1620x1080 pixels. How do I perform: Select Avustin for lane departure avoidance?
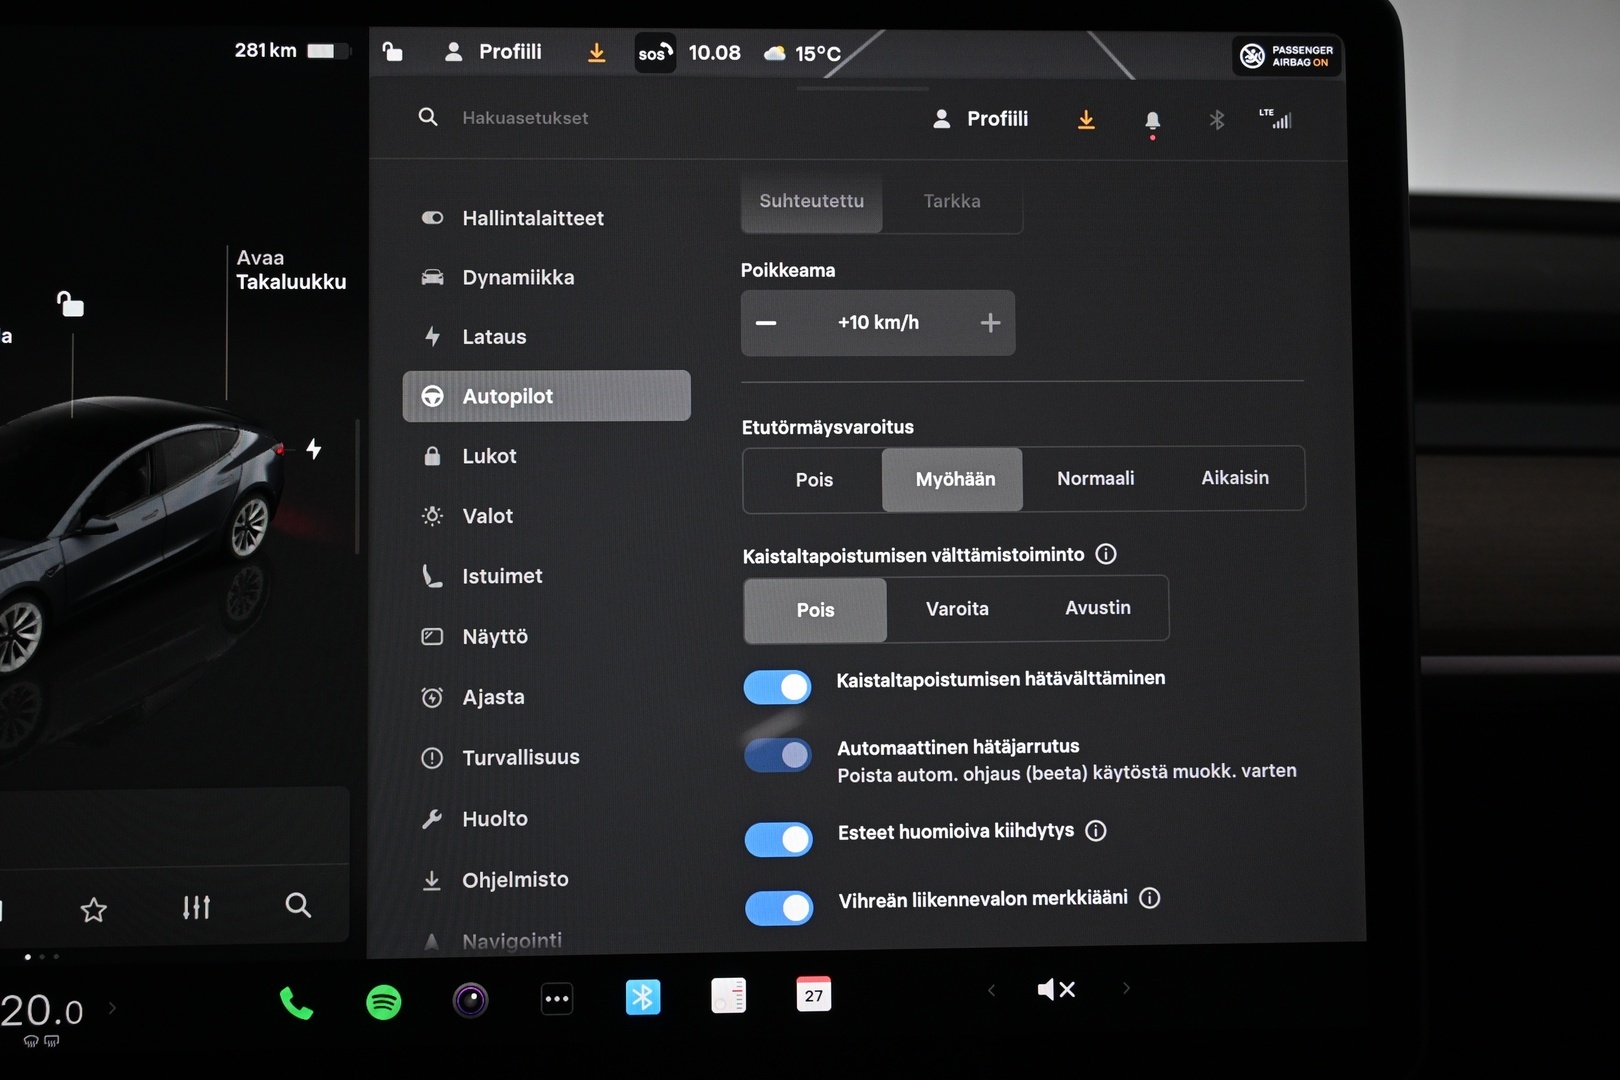[1097, 608]
